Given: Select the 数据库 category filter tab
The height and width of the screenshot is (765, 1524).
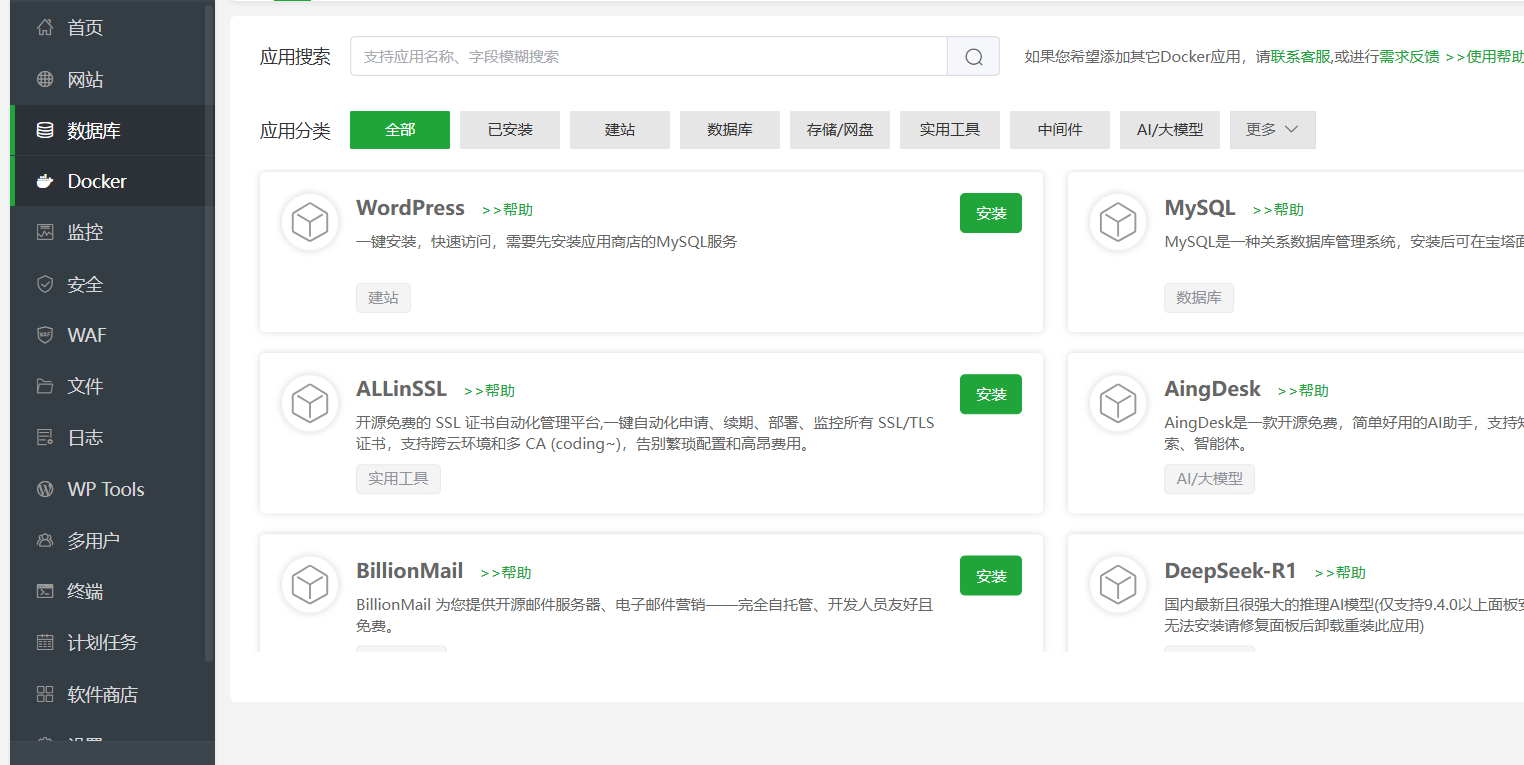Looking at the screenshot, I should point(730,130).
